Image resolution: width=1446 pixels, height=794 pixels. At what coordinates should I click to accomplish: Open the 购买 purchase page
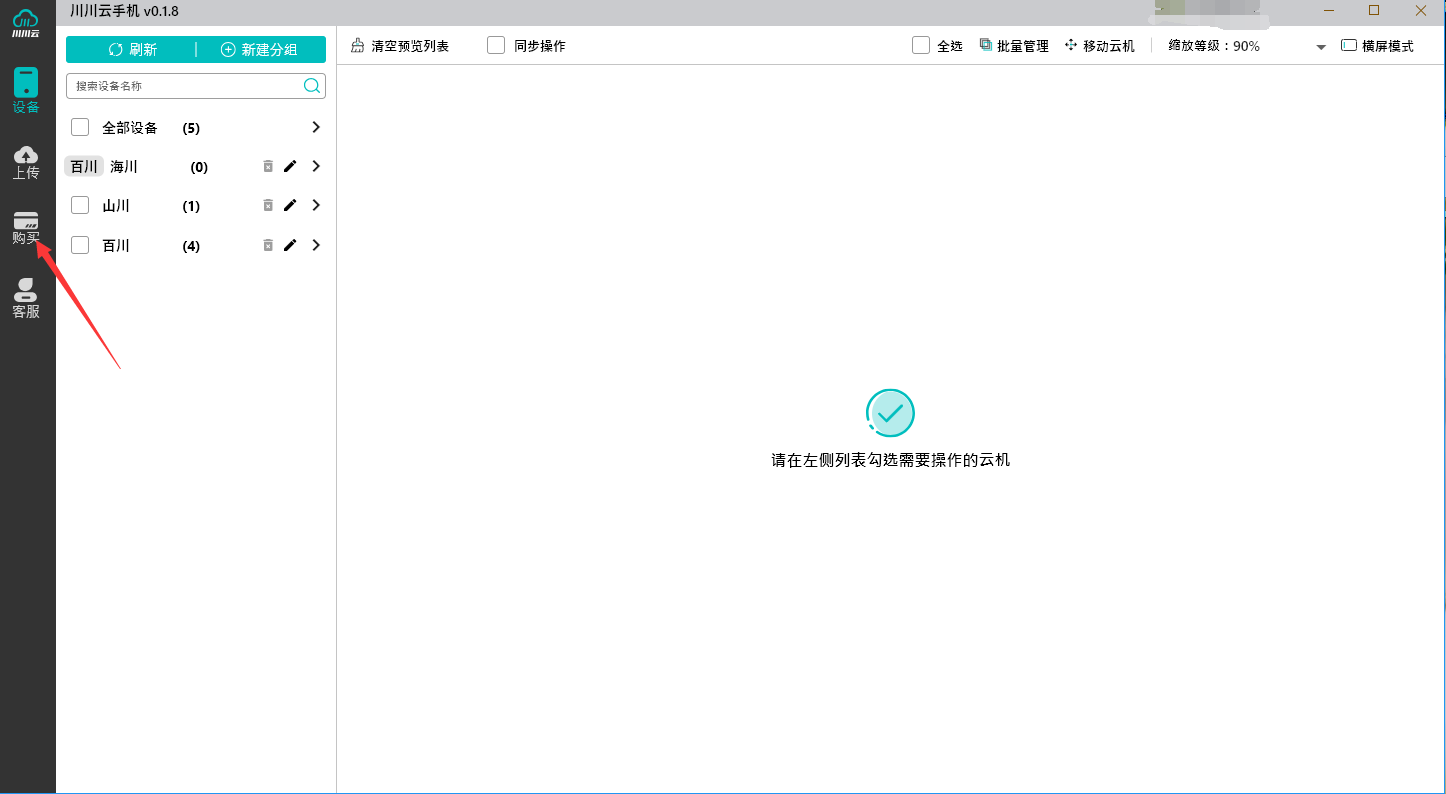tap(25, 225)
